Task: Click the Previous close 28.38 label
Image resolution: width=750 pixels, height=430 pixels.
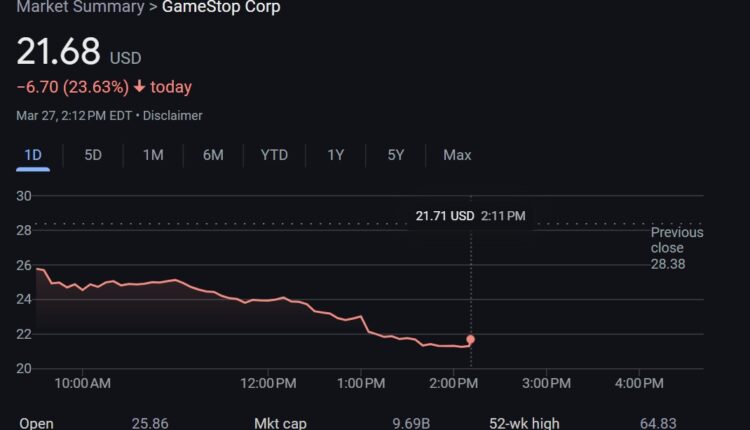Action: pos(677,248)
